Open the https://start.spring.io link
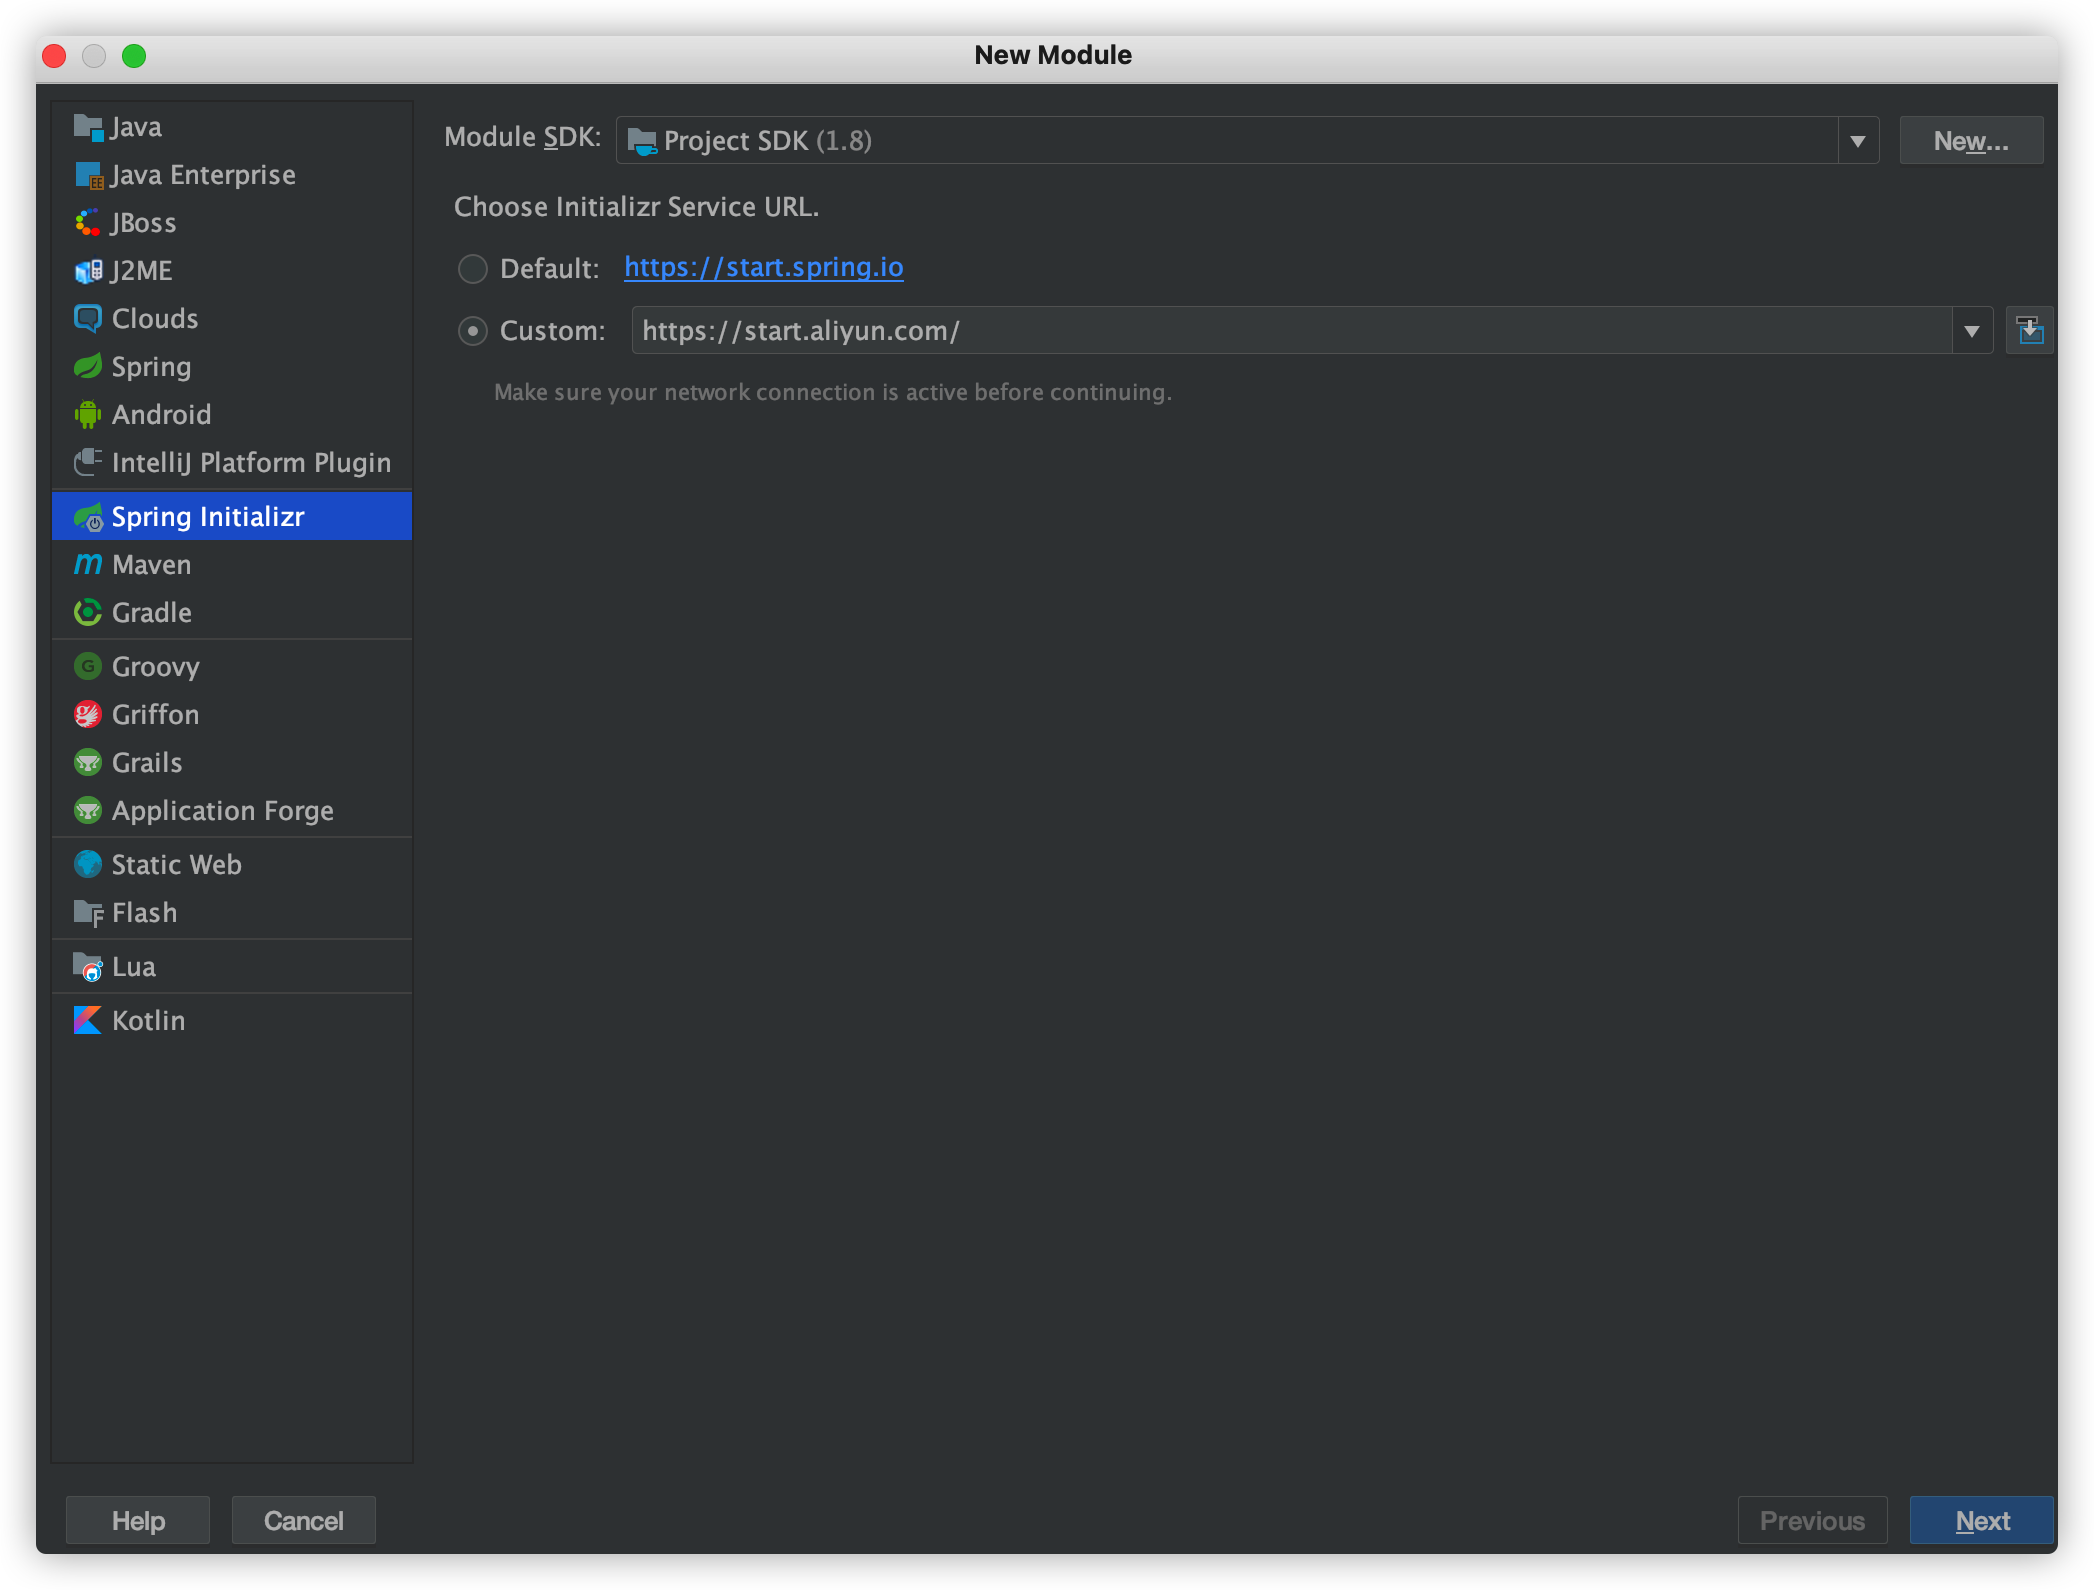This screenshot has height=1590, width=2094. (x=764, y=267)
